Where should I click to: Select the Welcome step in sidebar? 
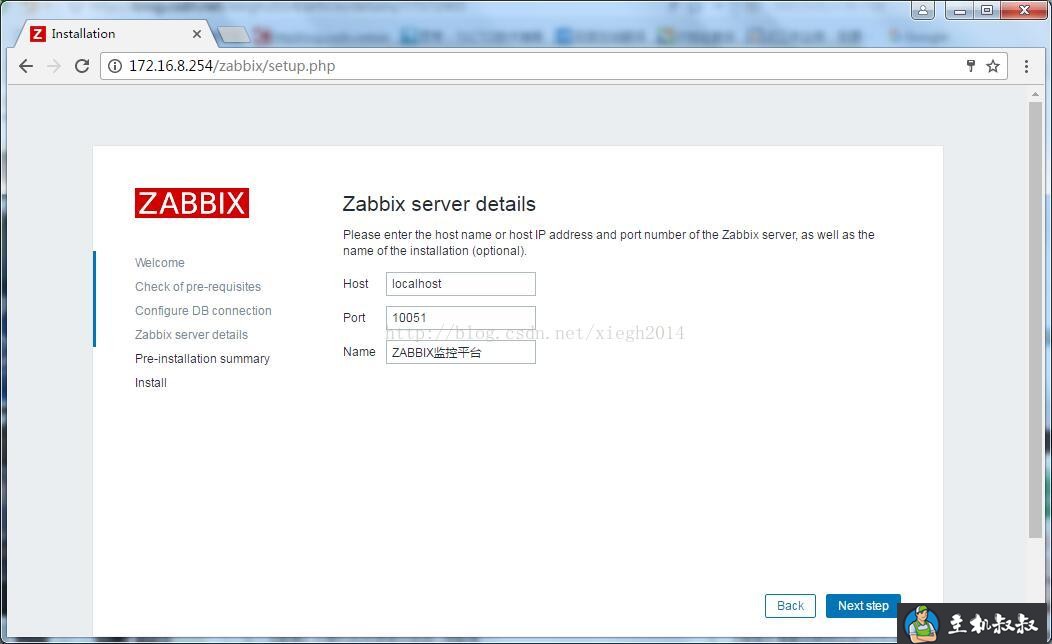coord(160,262)
